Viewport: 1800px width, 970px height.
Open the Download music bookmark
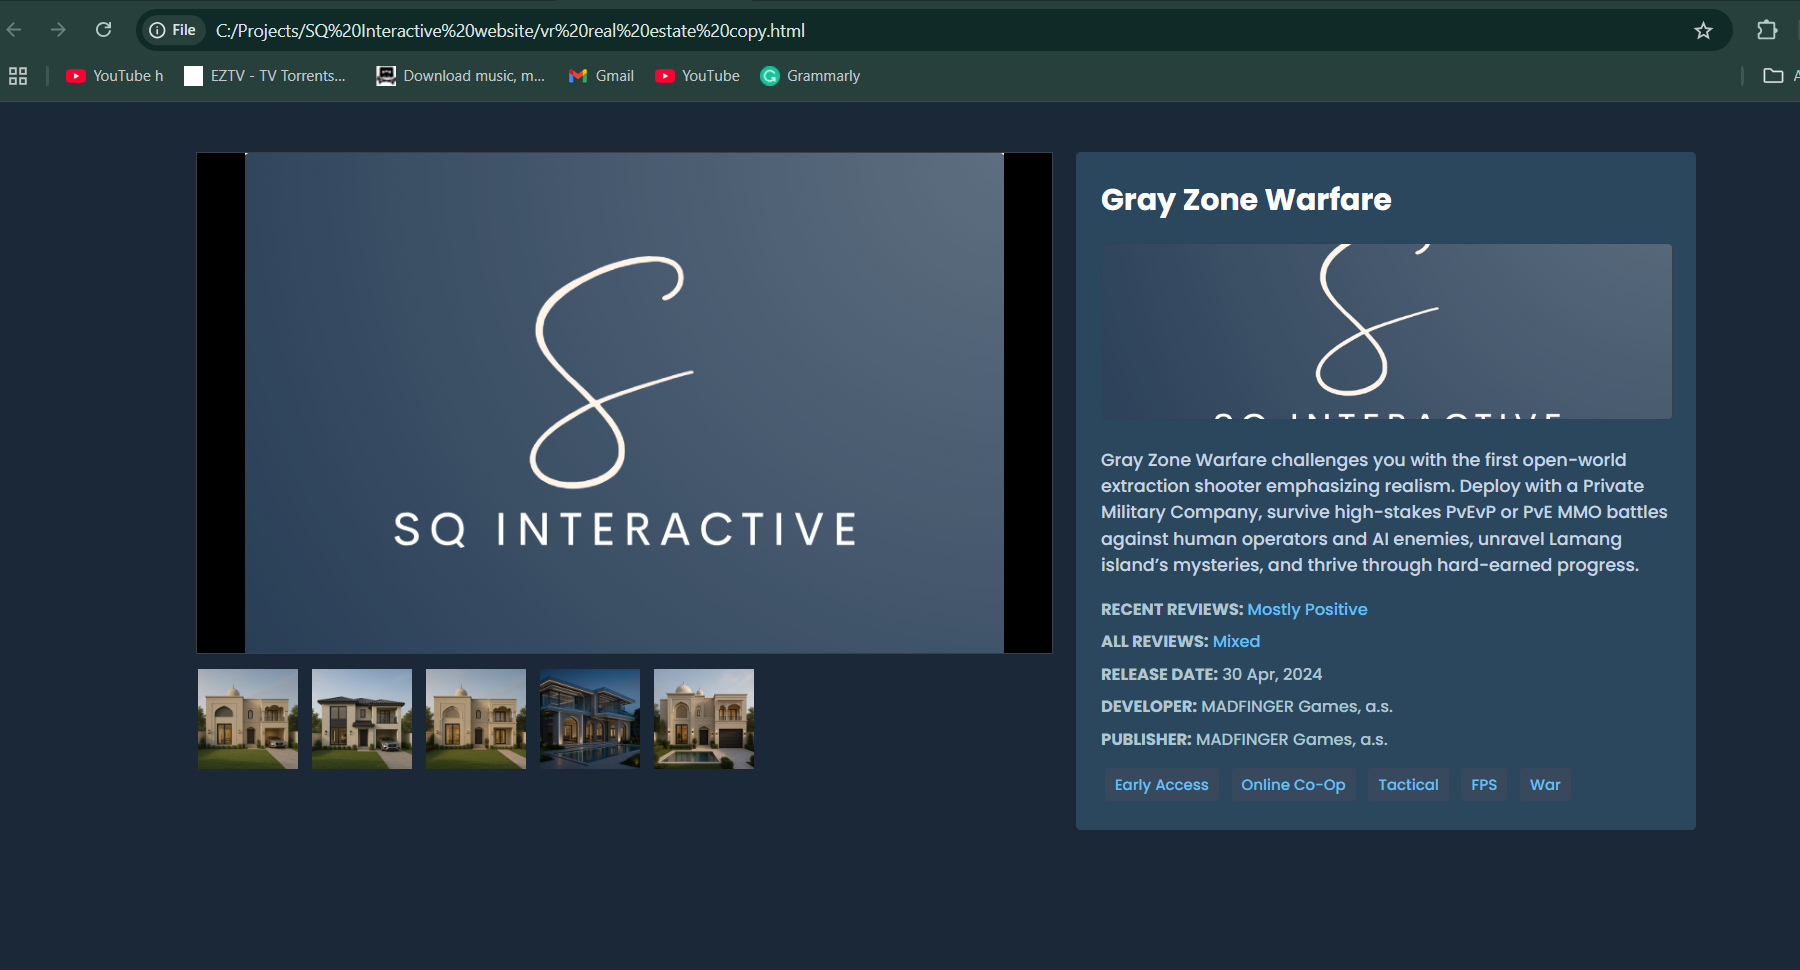click(460, 76)
